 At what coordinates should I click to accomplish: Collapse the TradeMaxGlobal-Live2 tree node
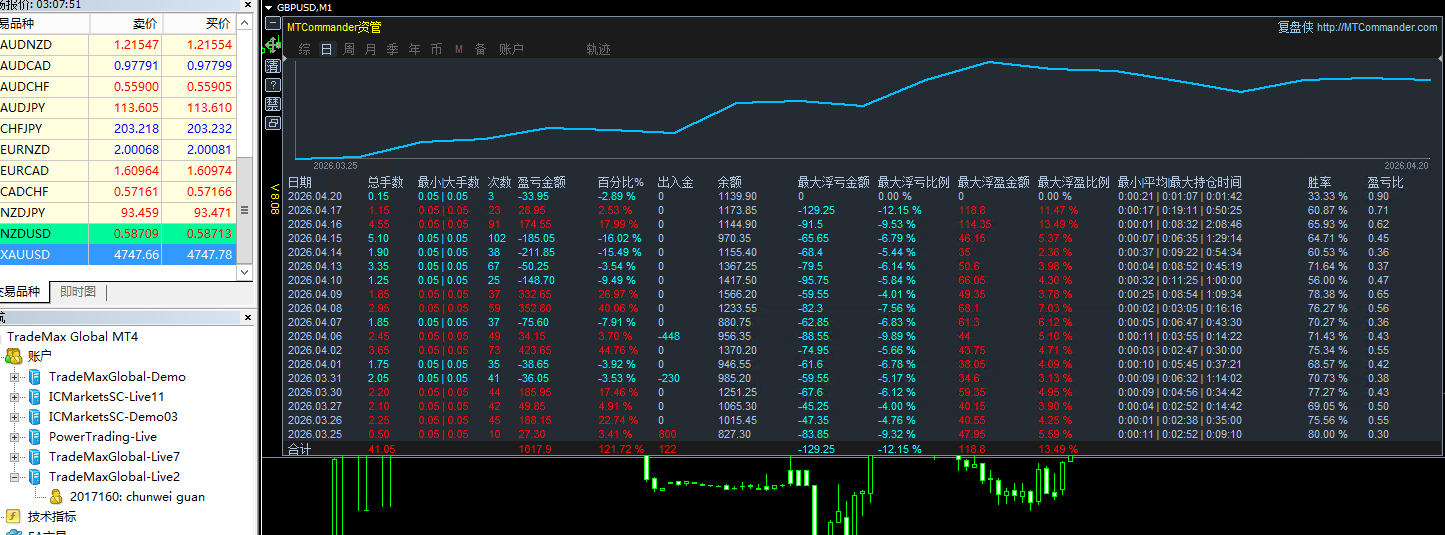coord(15,477)
